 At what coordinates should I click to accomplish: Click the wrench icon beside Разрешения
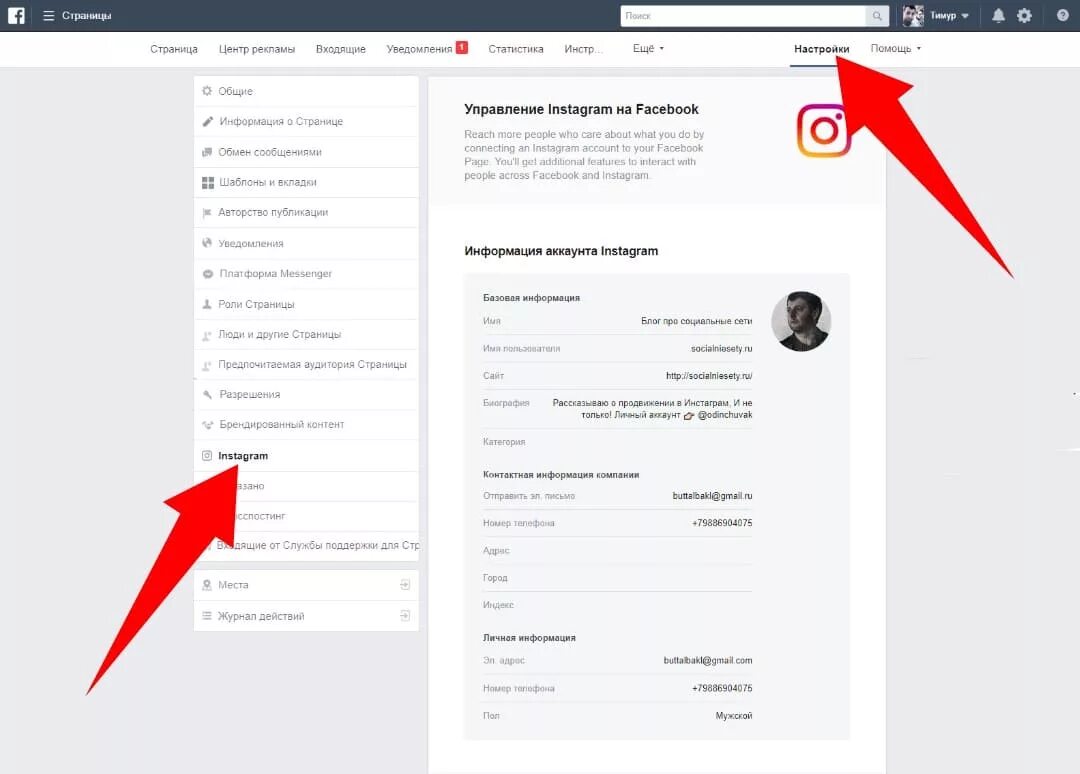[207, 394]
